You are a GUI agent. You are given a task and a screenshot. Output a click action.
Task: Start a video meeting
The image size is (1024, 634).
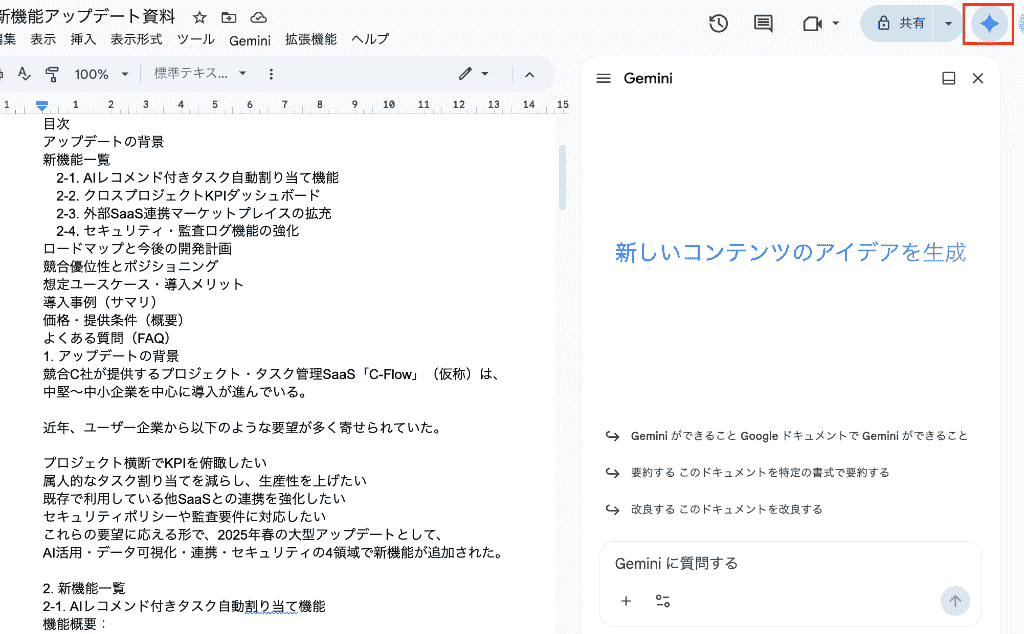click(x=812, y=24)
